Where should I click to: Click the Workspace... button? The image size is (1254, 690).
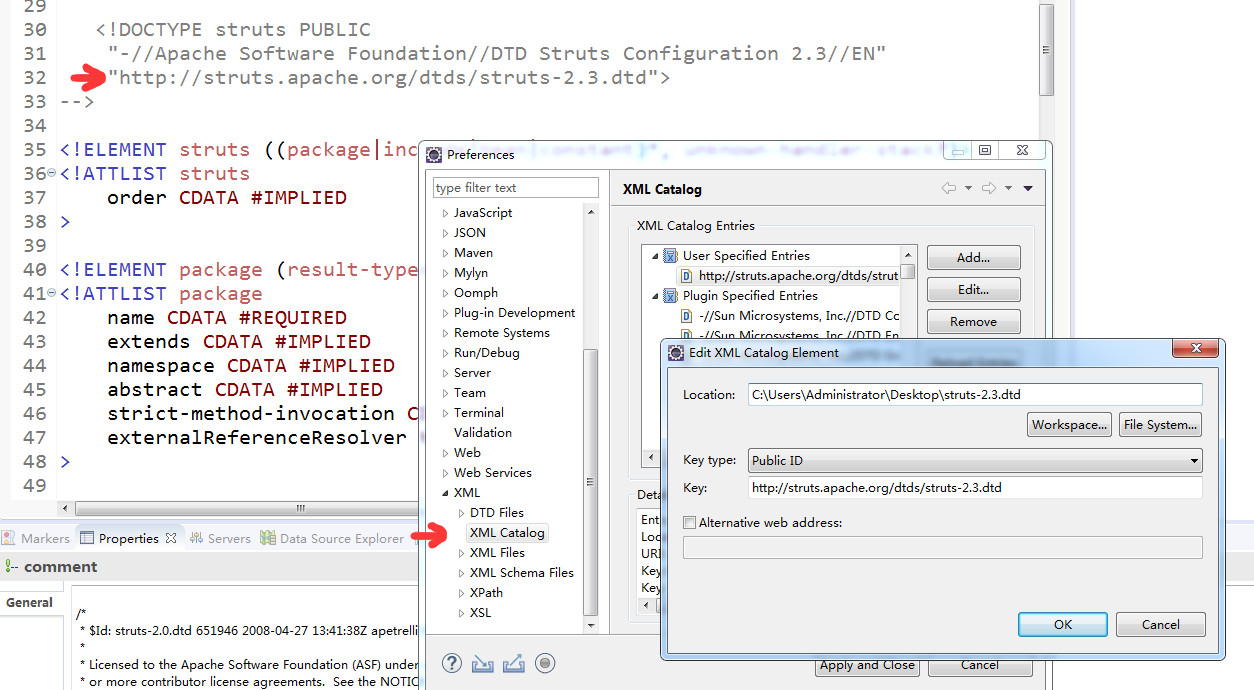[1070, 425]
